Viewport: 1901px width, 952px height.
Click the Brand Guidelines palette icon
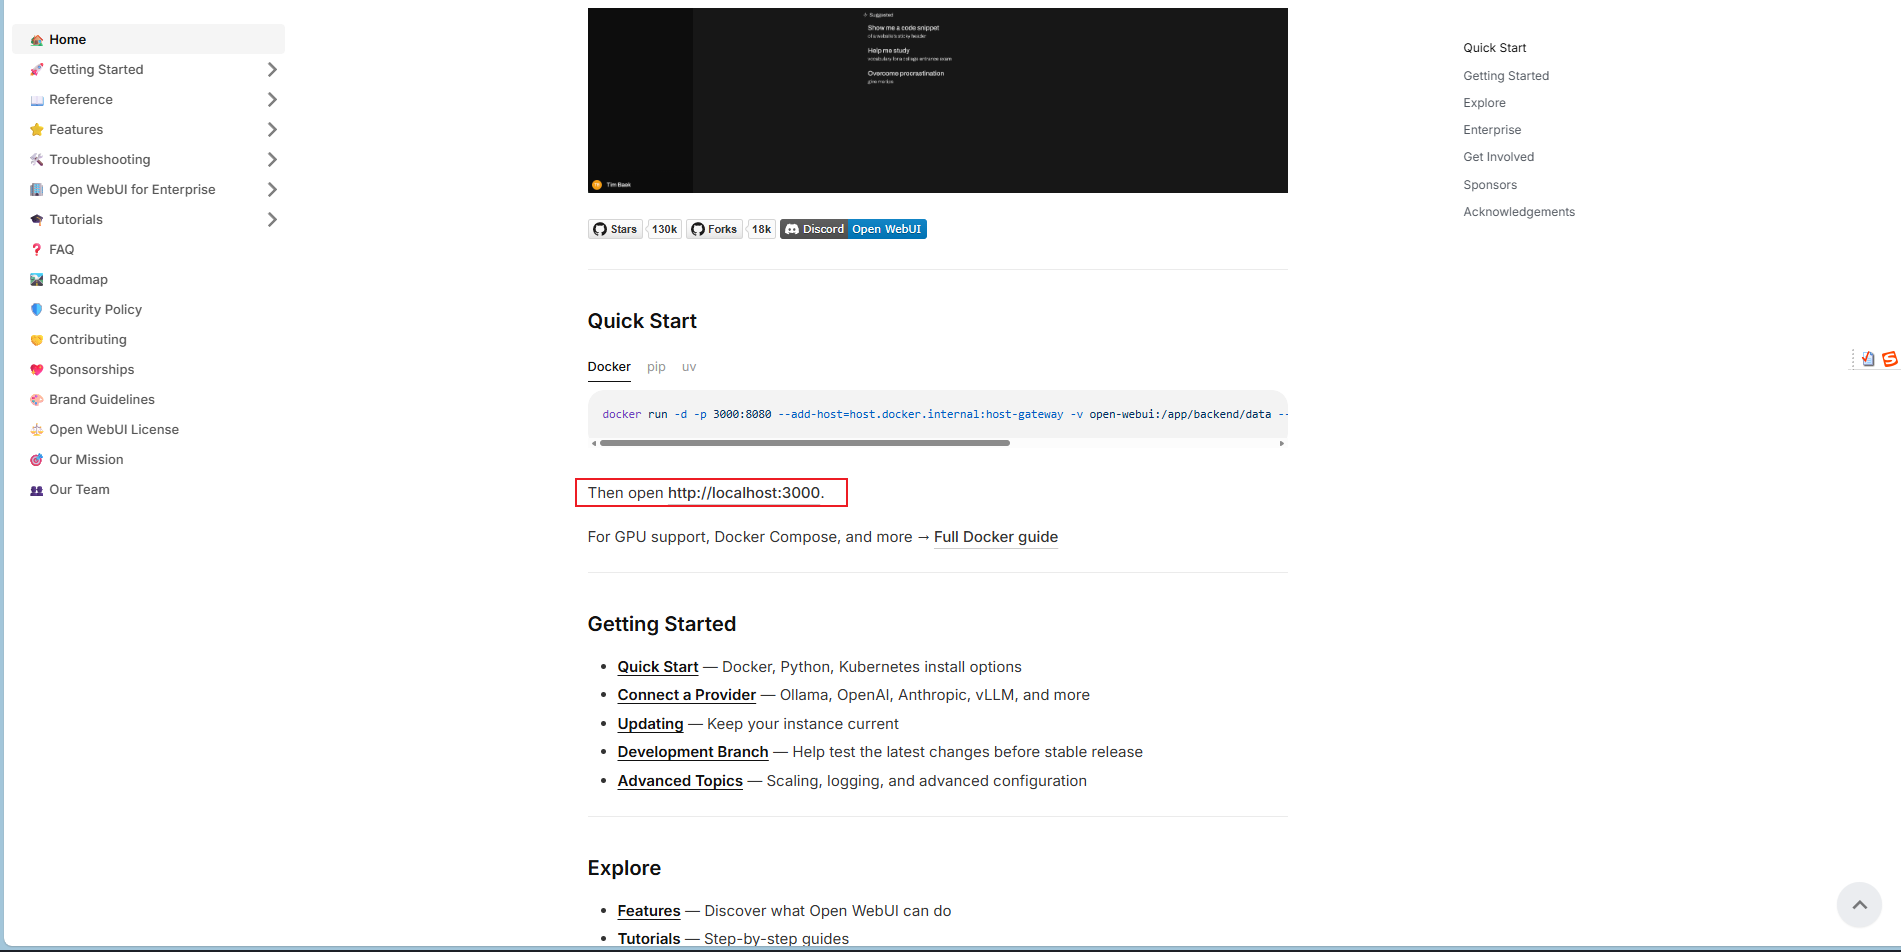[37, 400]
